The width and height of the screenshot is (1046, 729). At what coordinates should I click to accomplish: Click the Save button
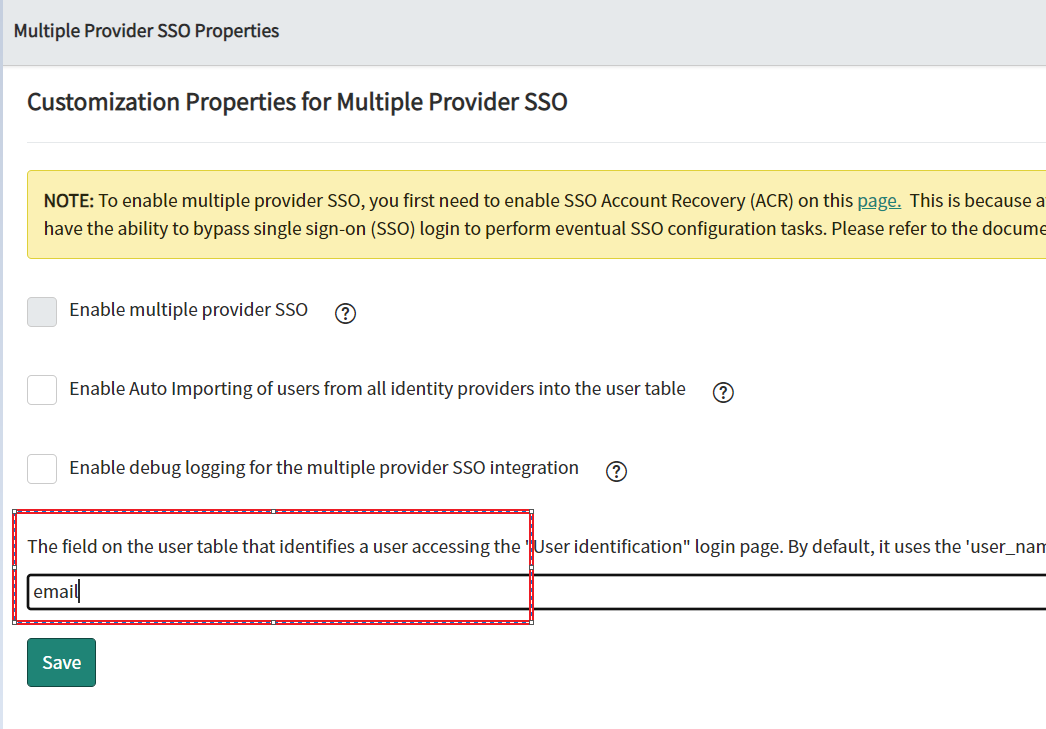tap(61, 662)
